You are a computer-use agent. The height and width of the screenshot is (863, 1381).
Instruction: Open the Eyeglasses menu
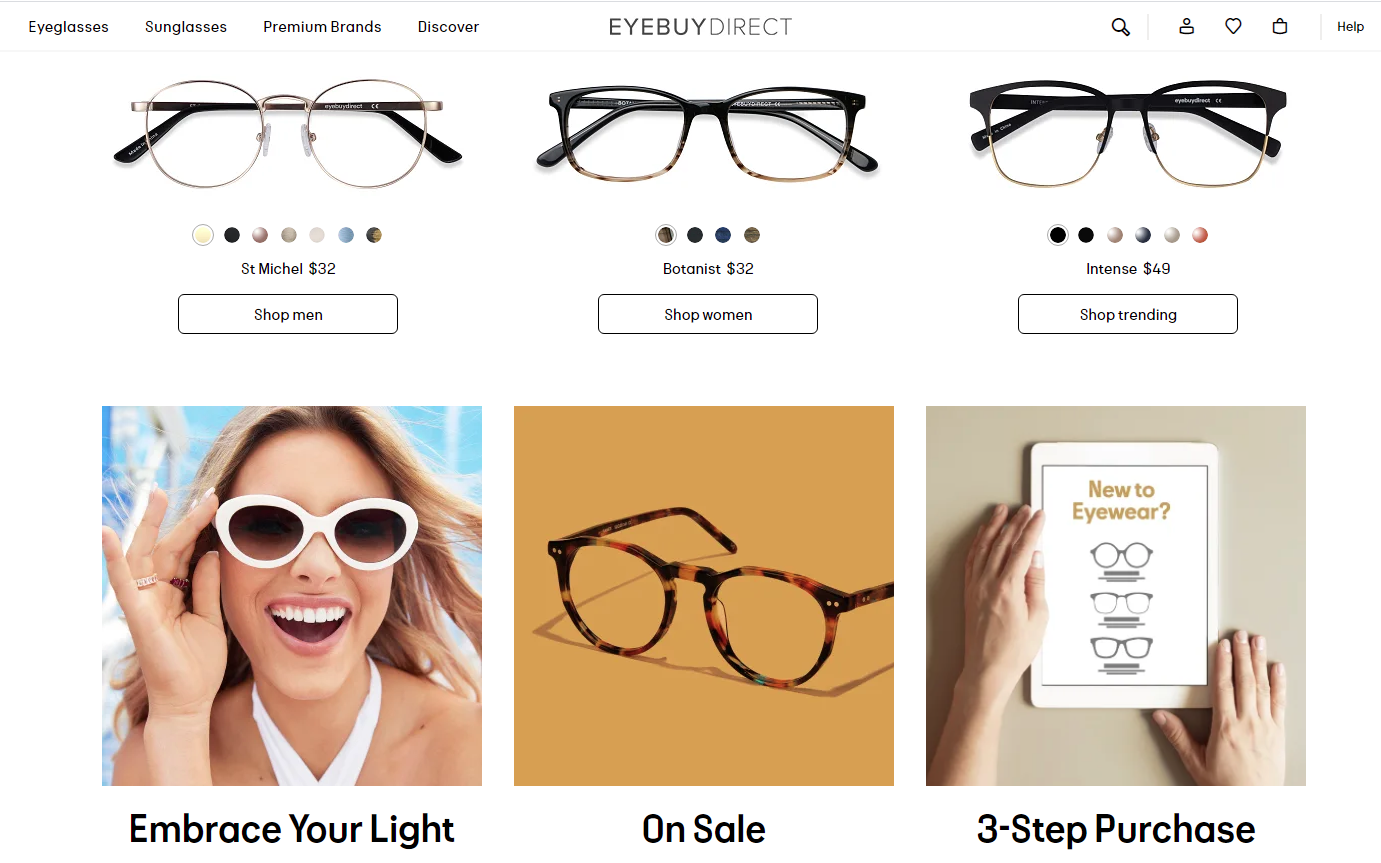coord(68,27)
